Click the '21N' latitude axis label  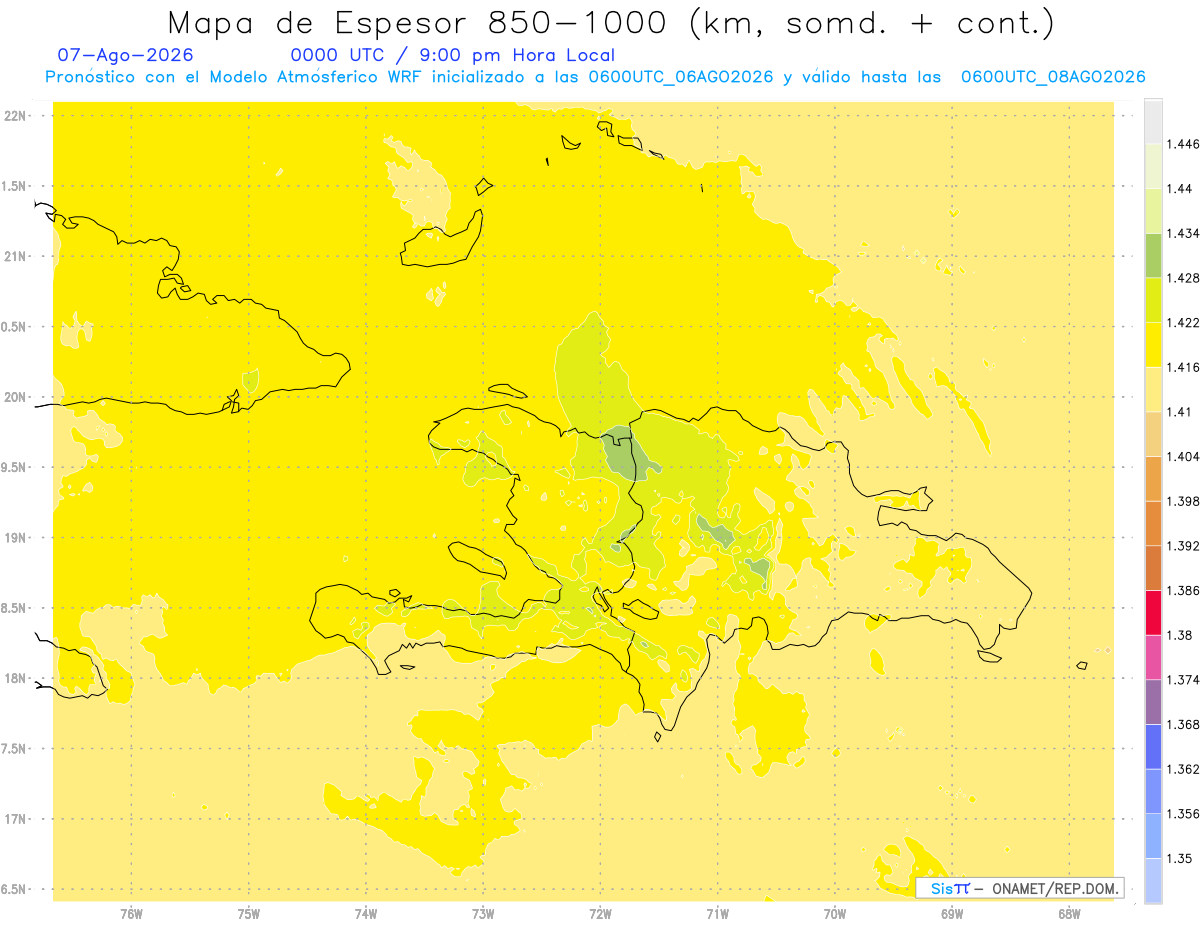(15, 256)
